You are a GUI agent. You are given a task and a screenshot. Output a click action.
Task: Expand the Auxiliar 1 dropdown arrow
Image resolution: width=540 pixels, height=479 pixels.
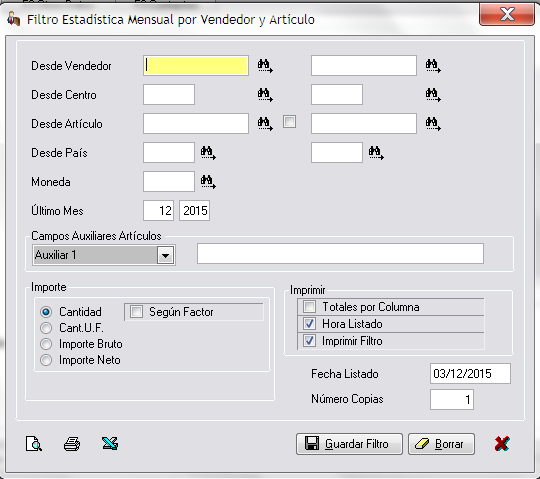165,256
